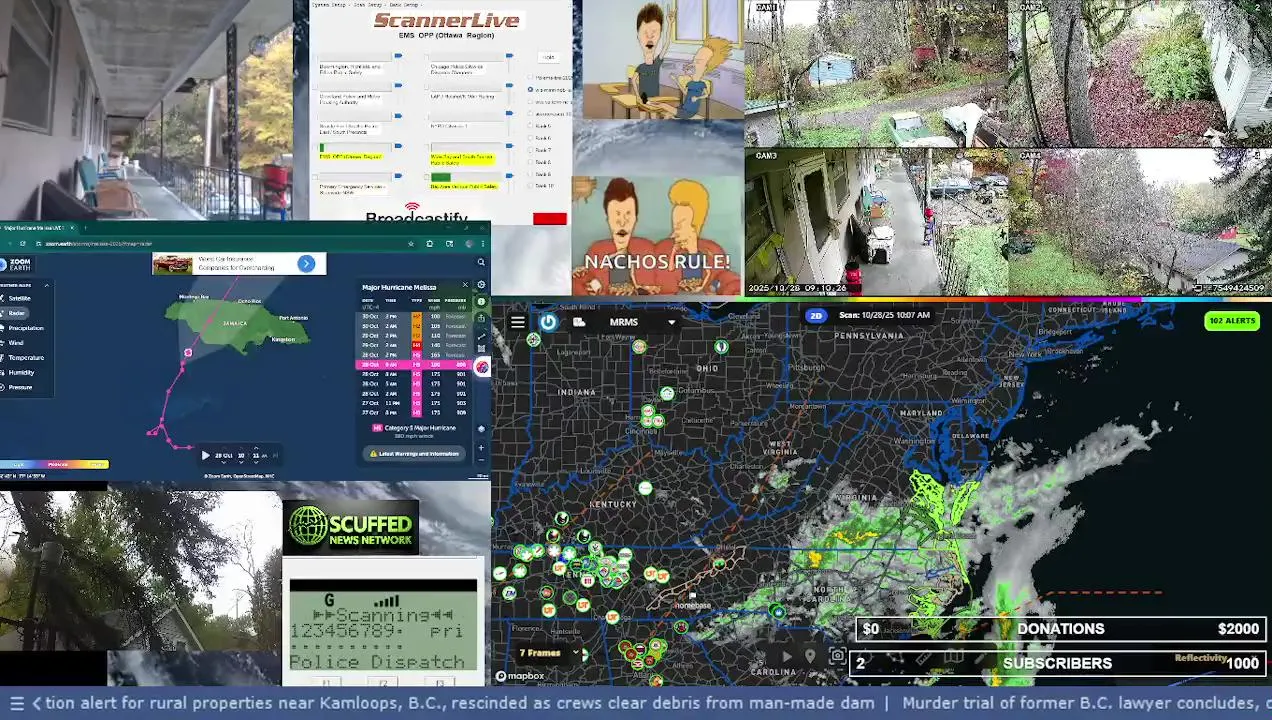Step the timeline hour down arrow
The width and height of the screenshot is (1272, 720).
241,463
